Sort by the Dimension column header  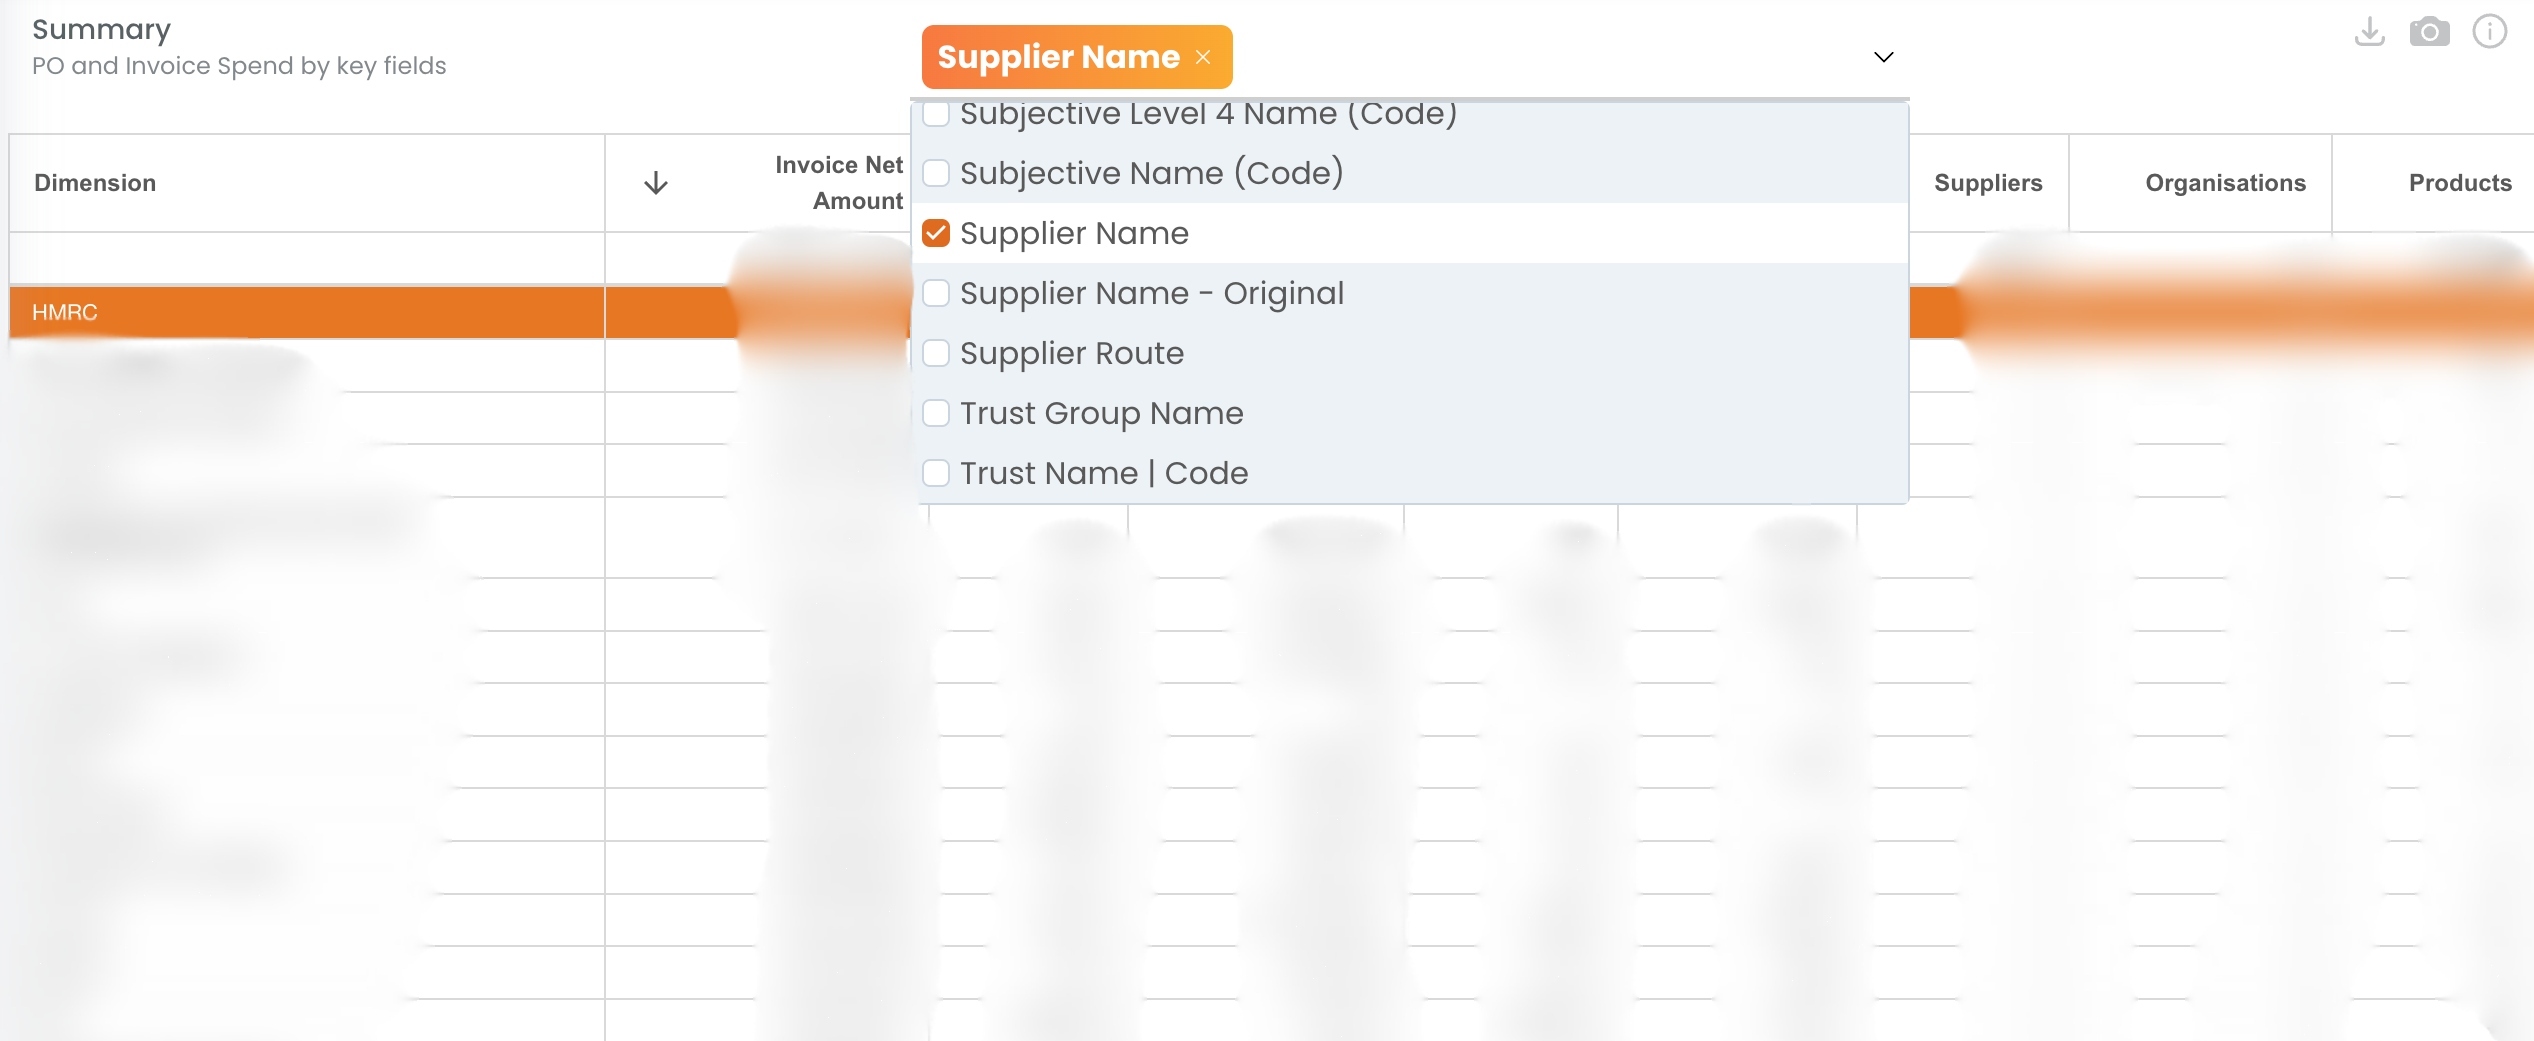click(x=95, y=183)
